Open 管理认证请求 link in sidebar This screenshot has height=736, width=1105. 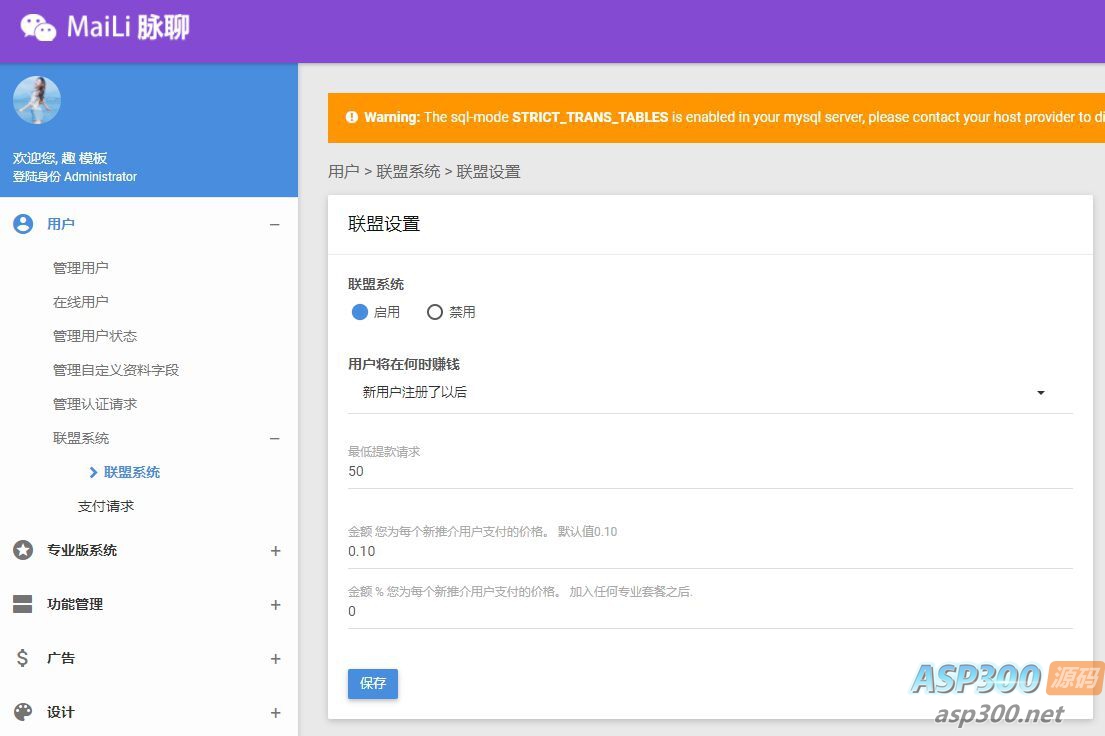pyautogui.click(x=95, y=404)
